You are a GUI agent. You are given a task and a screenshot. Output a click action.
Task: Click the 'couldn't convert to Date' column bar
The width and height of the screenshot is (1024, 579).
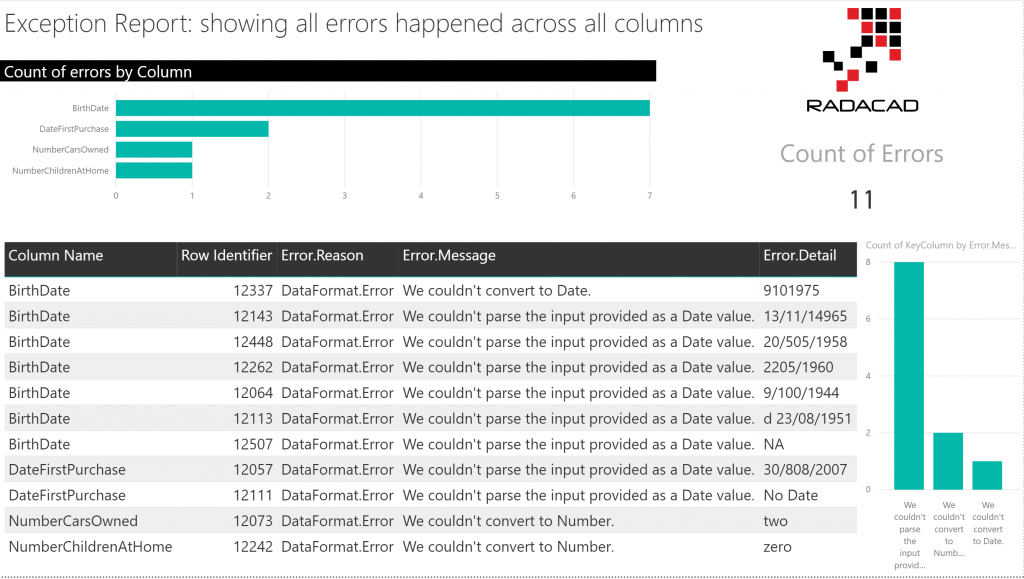pyautogui.click(x=987, y=475)
